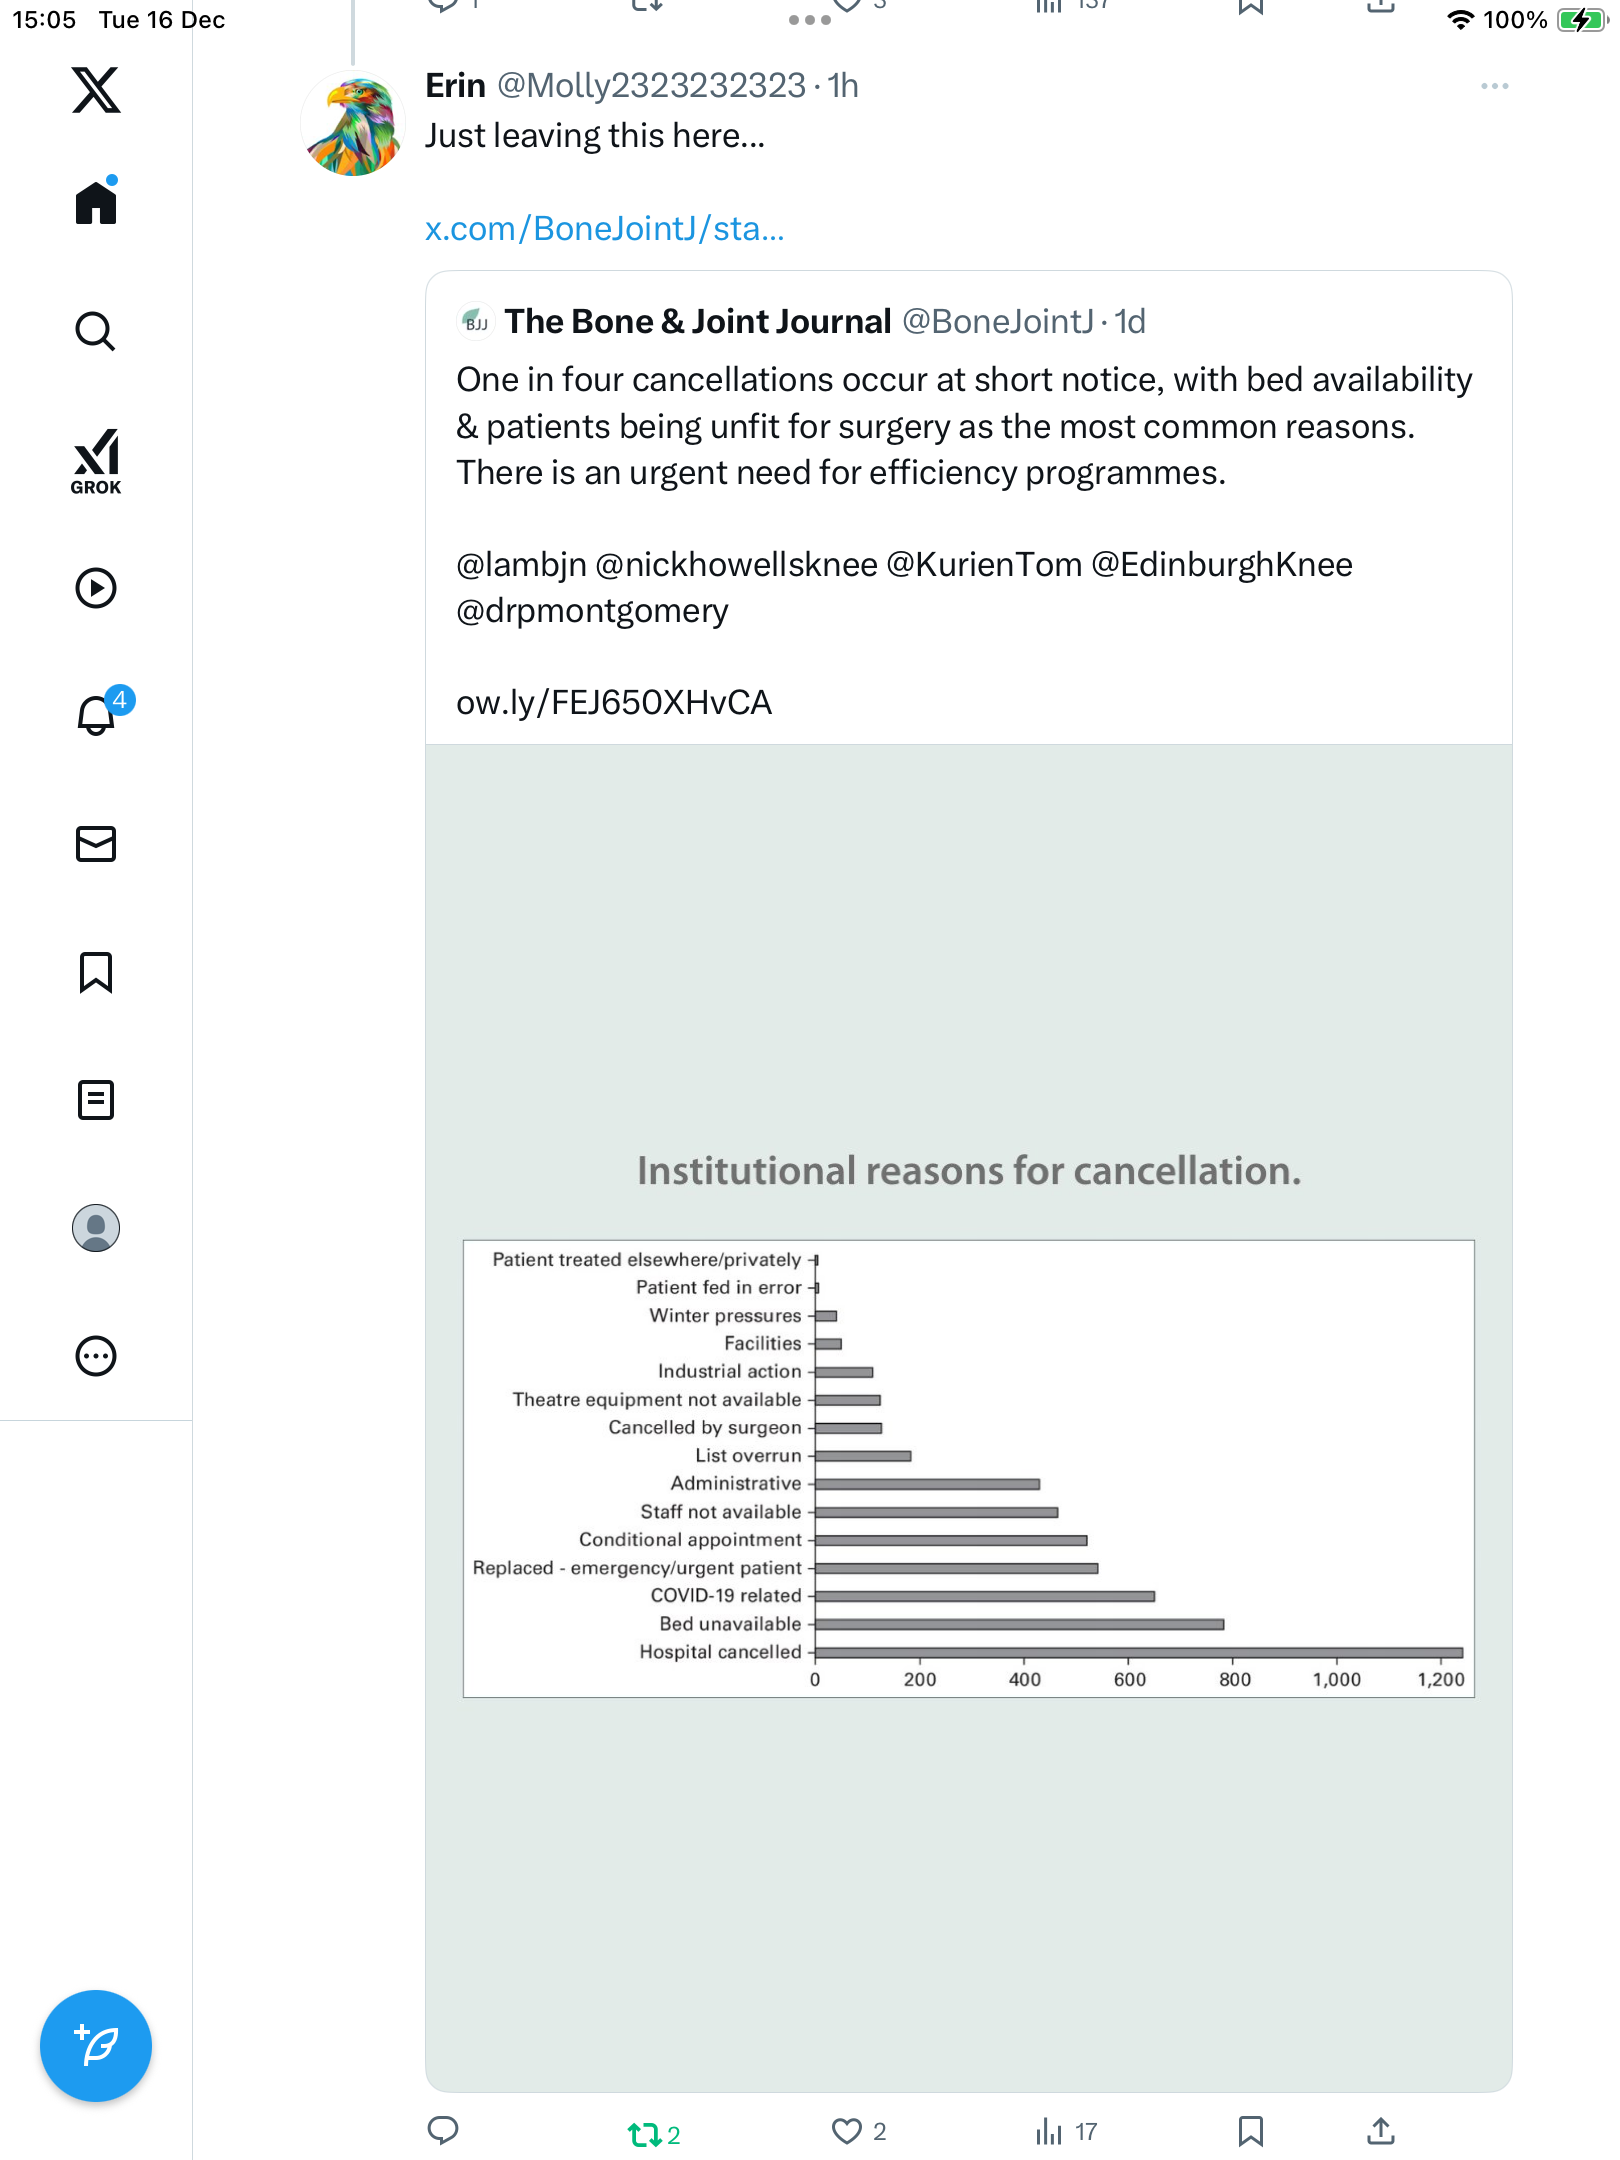Toggle like on Erin's post
The width and height of the screenshot is (1620, 2160).
(x=847, y=2132)
